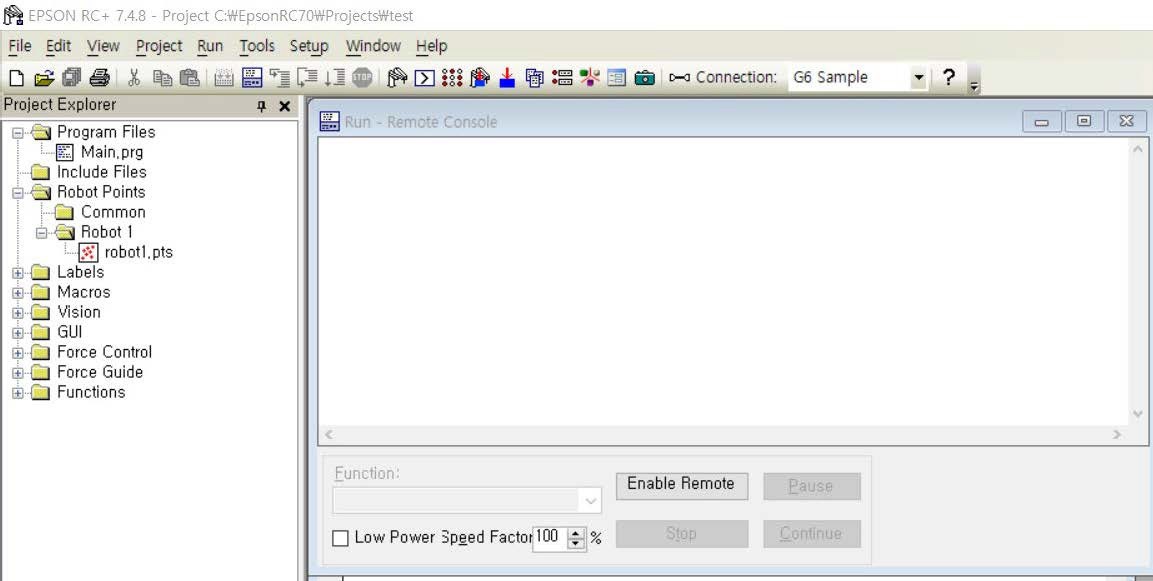1153x581 pixels.
Task: Expand the GUI folder
Action: click(x=18, y=333)
